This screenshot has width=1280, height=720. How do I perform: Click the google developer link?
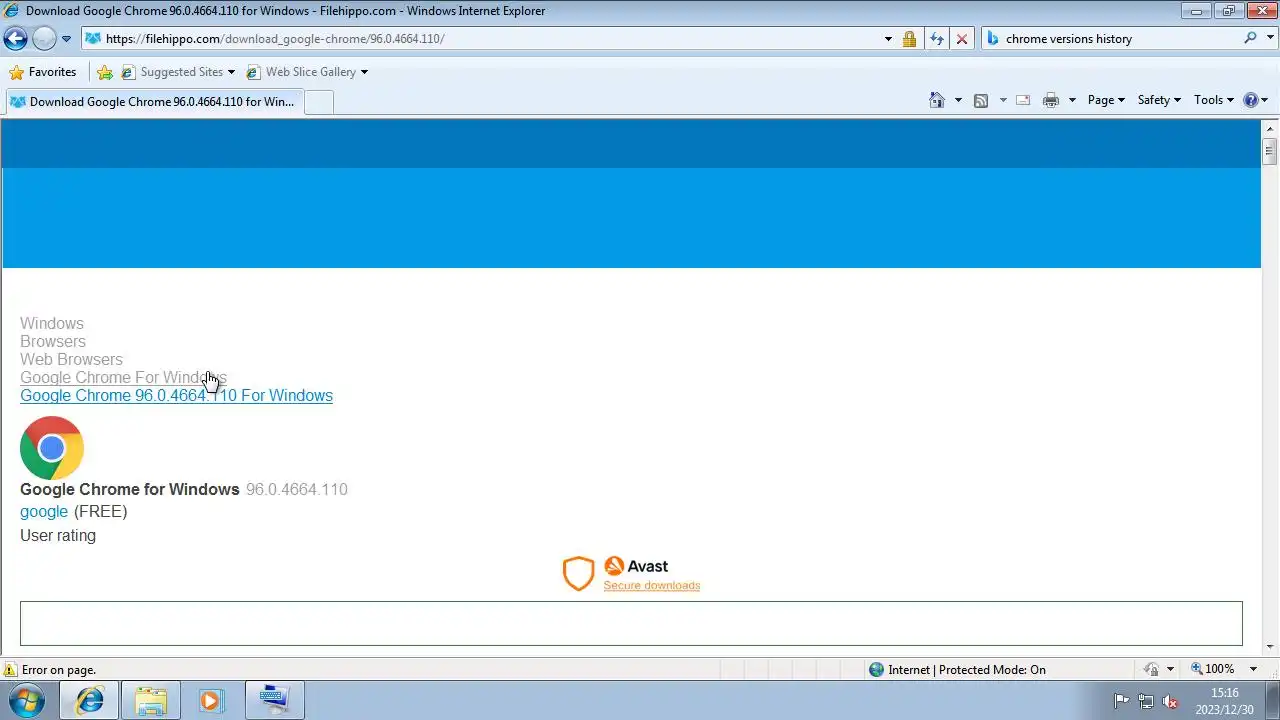click(x=44, y=511)
